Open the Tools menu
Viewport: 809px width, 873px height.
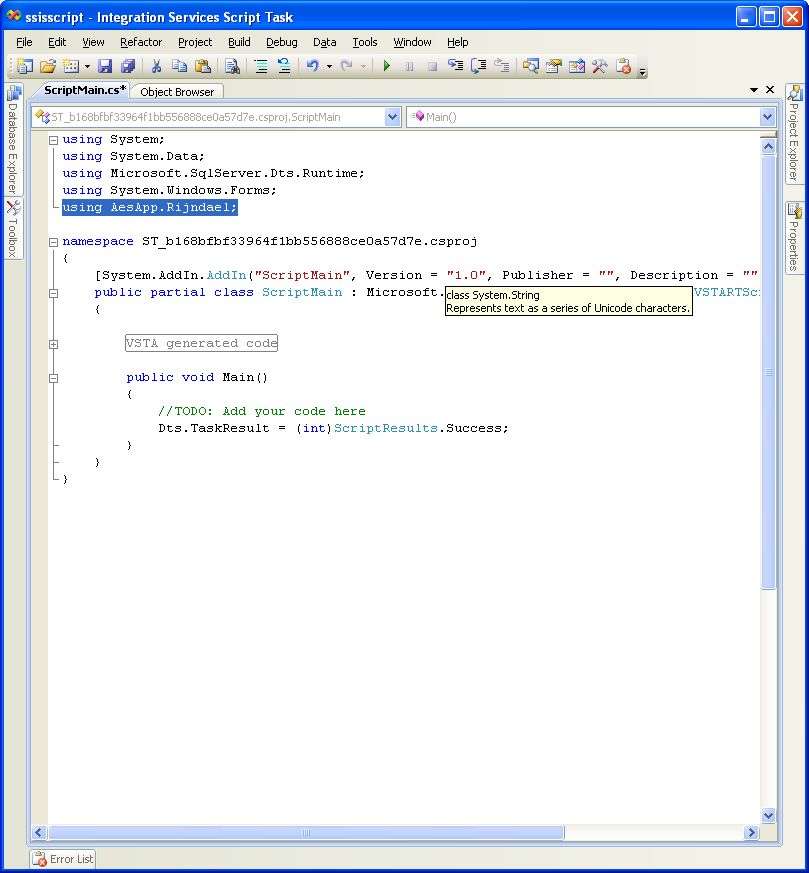pos(365,42)
